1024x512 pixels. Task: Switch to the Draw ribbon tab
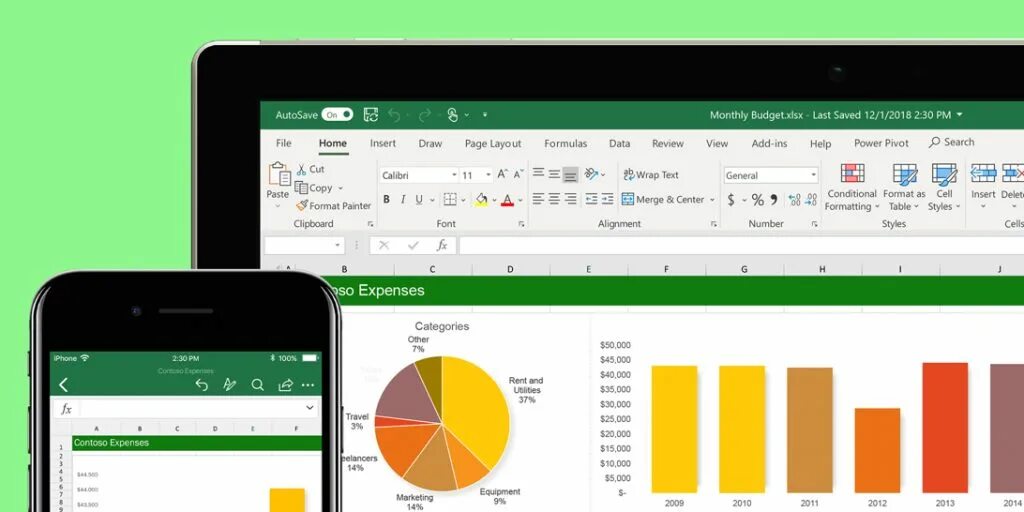(x=430, y=143)
